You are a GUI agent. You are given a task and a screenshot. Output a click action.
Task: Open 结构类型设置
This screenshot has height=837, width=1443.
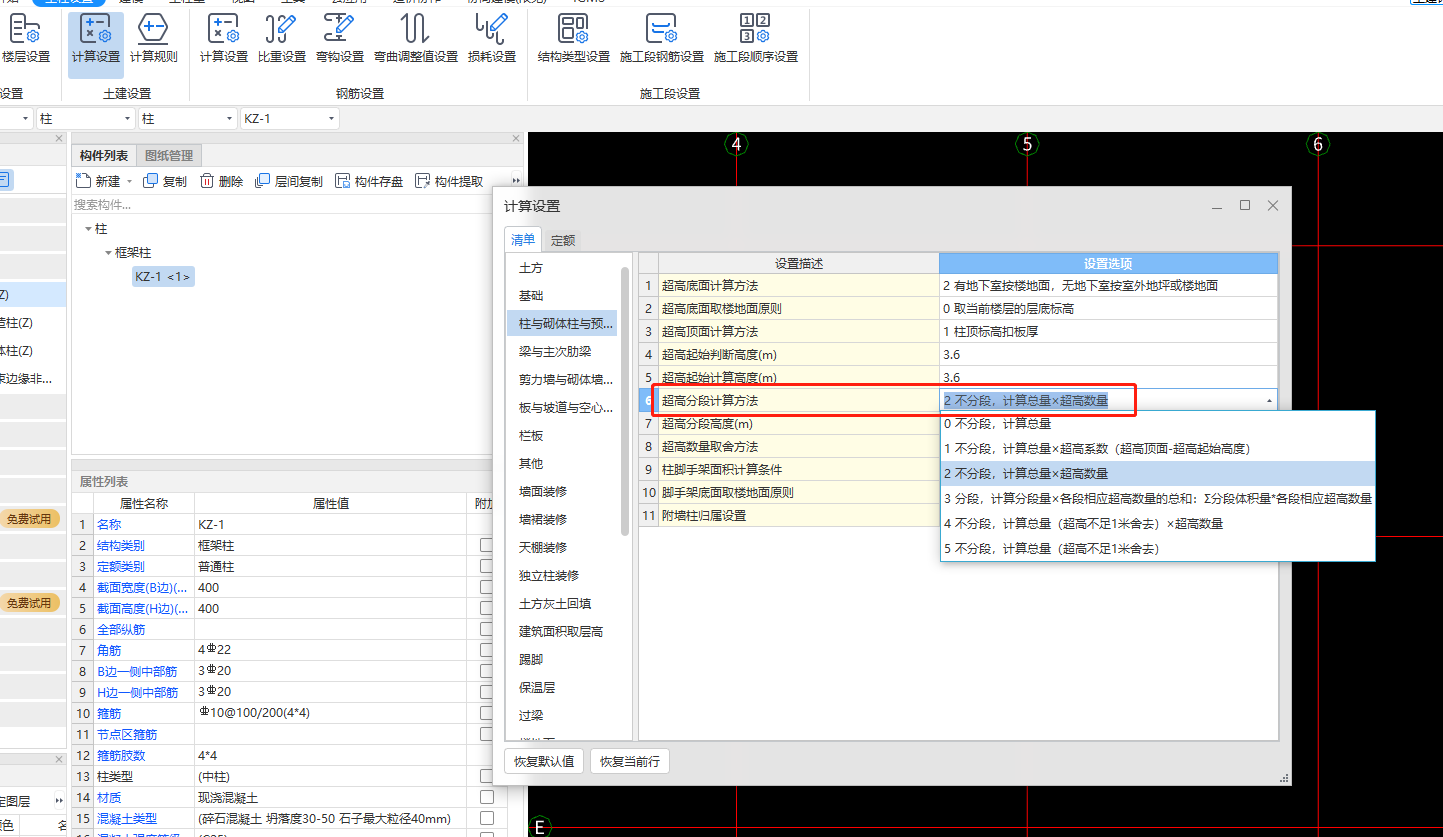pyautogui.click(x=574, y=40)
